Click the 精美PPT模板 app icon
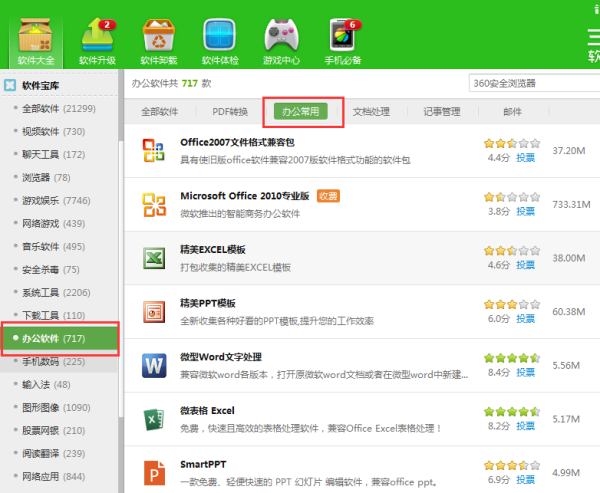Viewport: 600px width, 493px height. tap(154, 312)
